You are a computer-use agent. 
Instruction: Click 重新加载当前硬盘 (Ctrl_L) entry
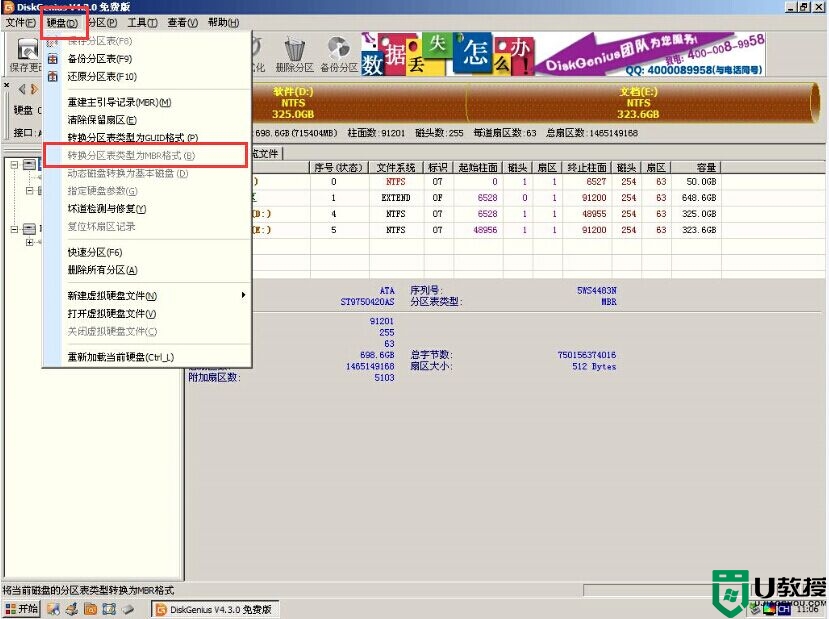120,357
